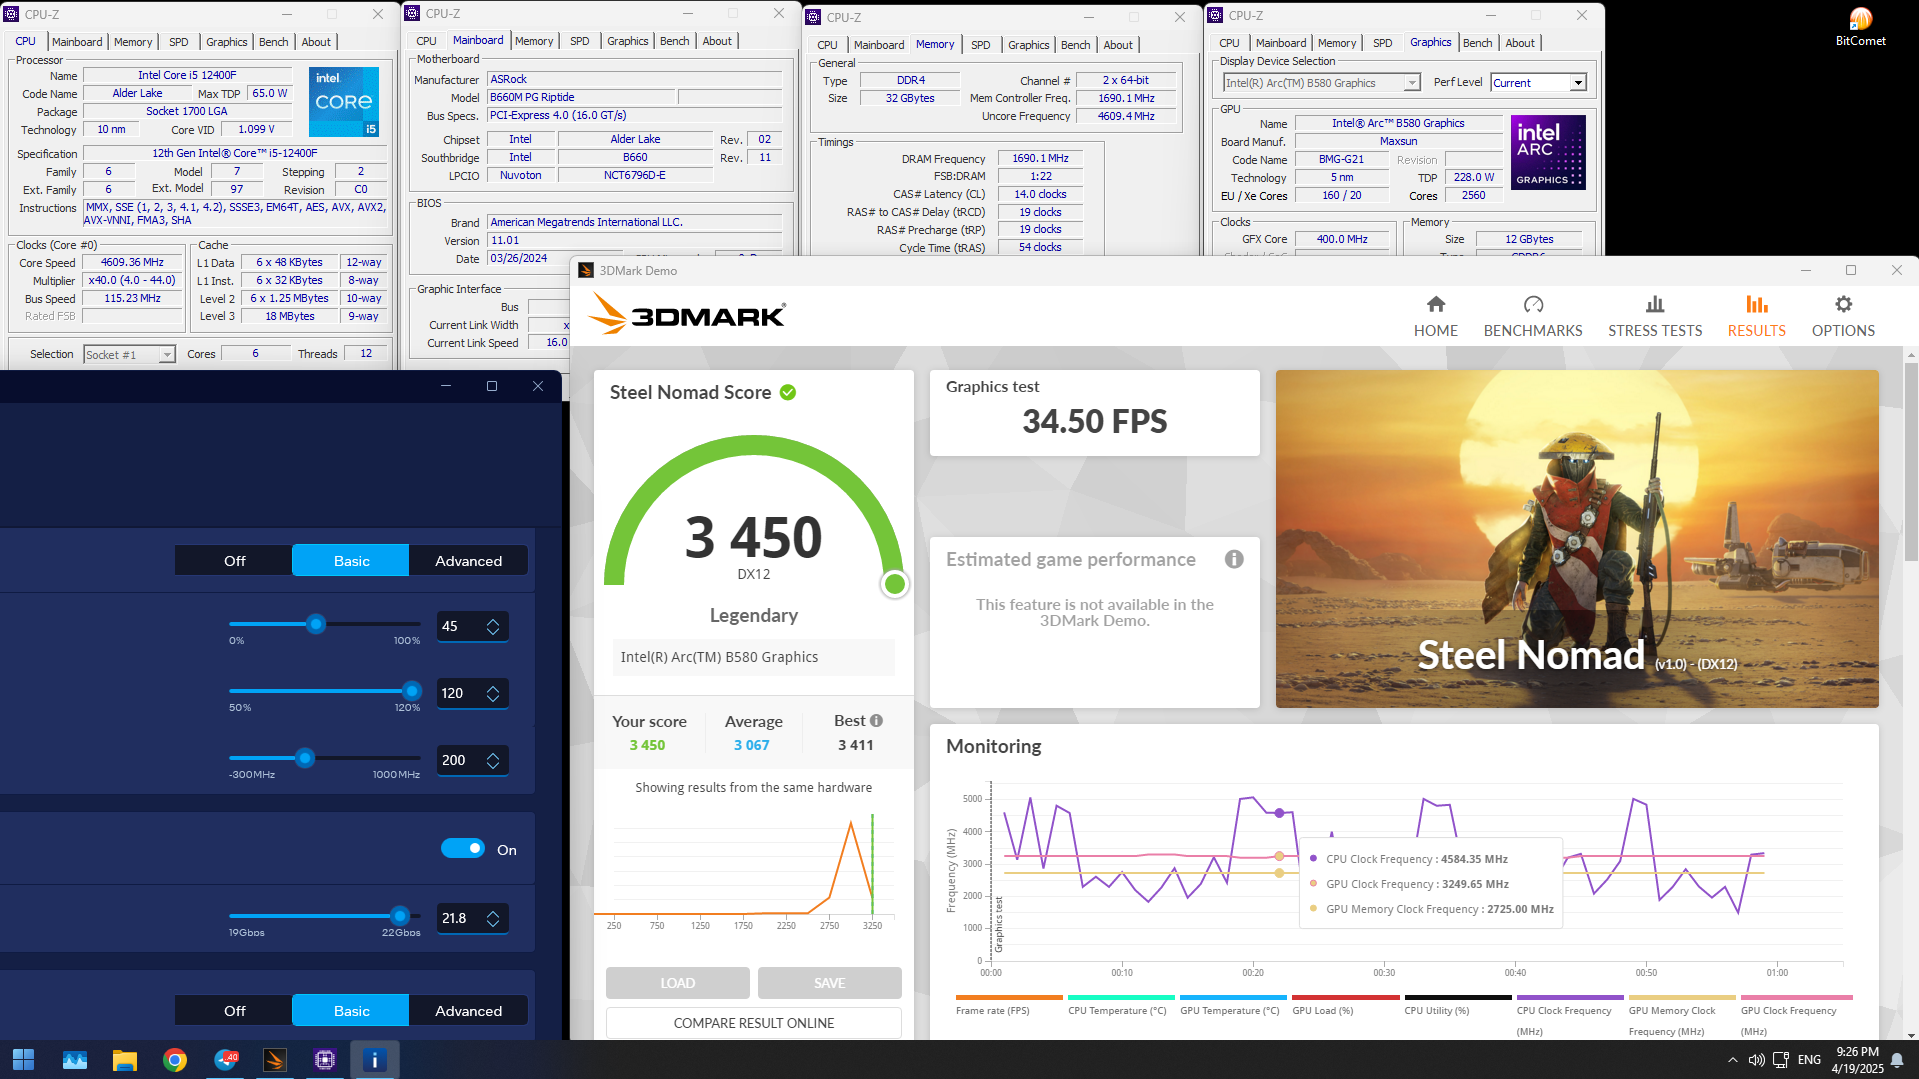This screenshot has height=1079, width=1919.
Task: Open the RESULTS bar chart icon
Action: (1756, 304)
